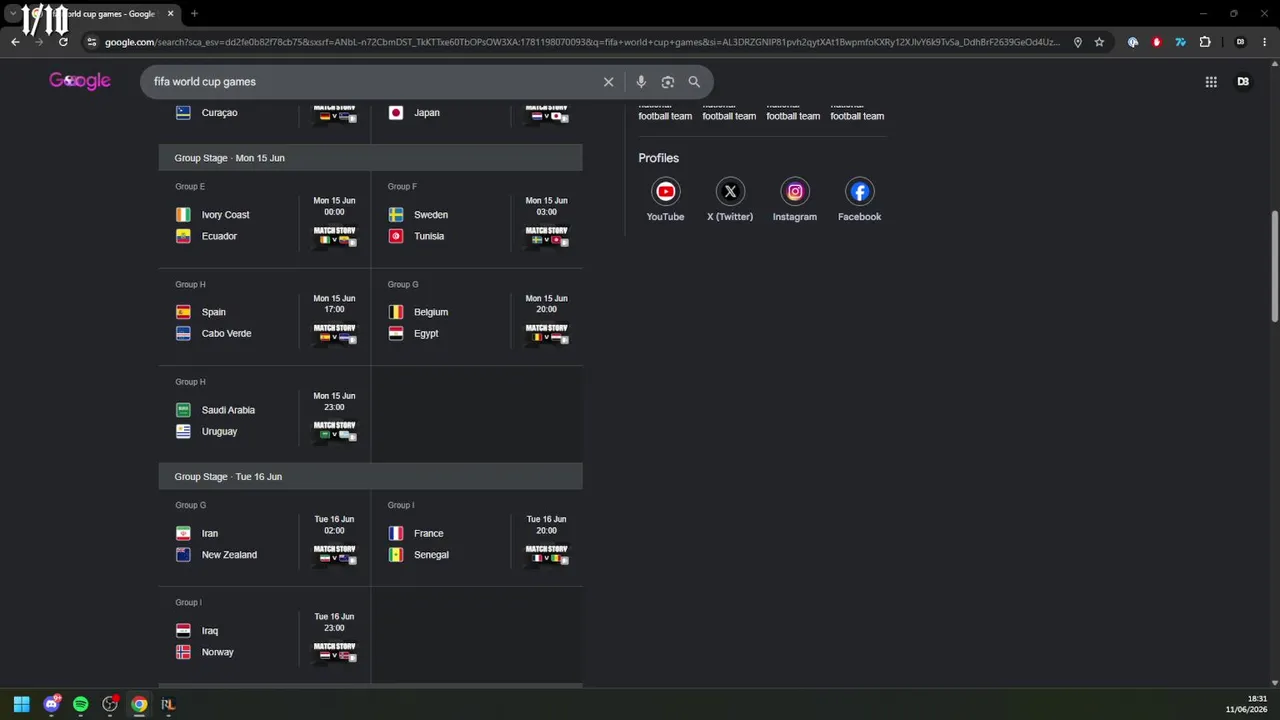Click the 'Profiles' heading
Viewport: 1280px width, 720px height.
click(659, 158)
